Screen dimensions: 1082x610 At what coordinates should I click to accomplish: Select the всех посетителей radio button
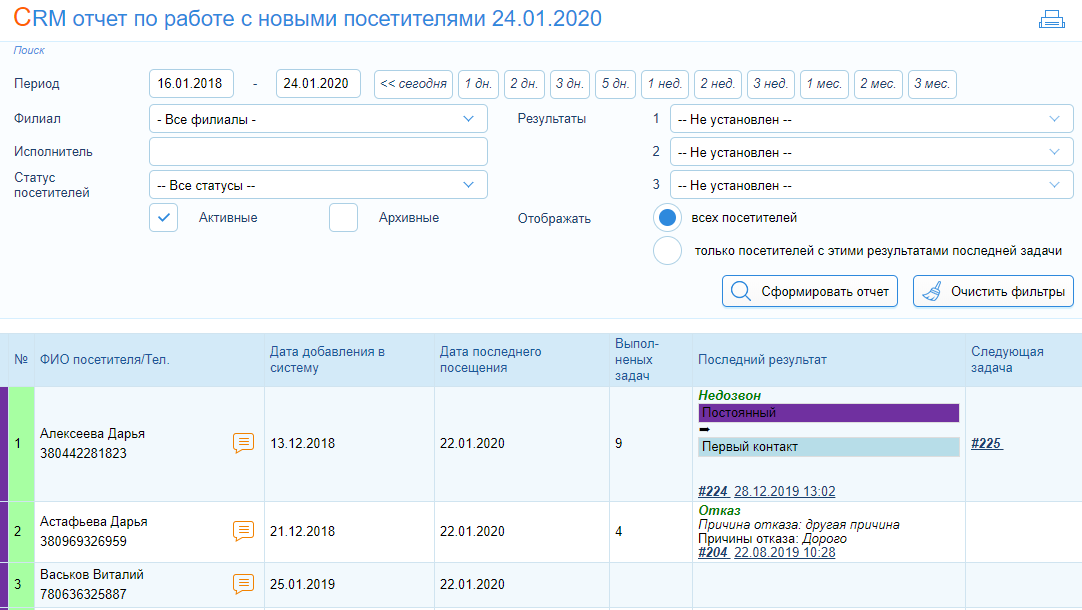(x=667, y=217)
